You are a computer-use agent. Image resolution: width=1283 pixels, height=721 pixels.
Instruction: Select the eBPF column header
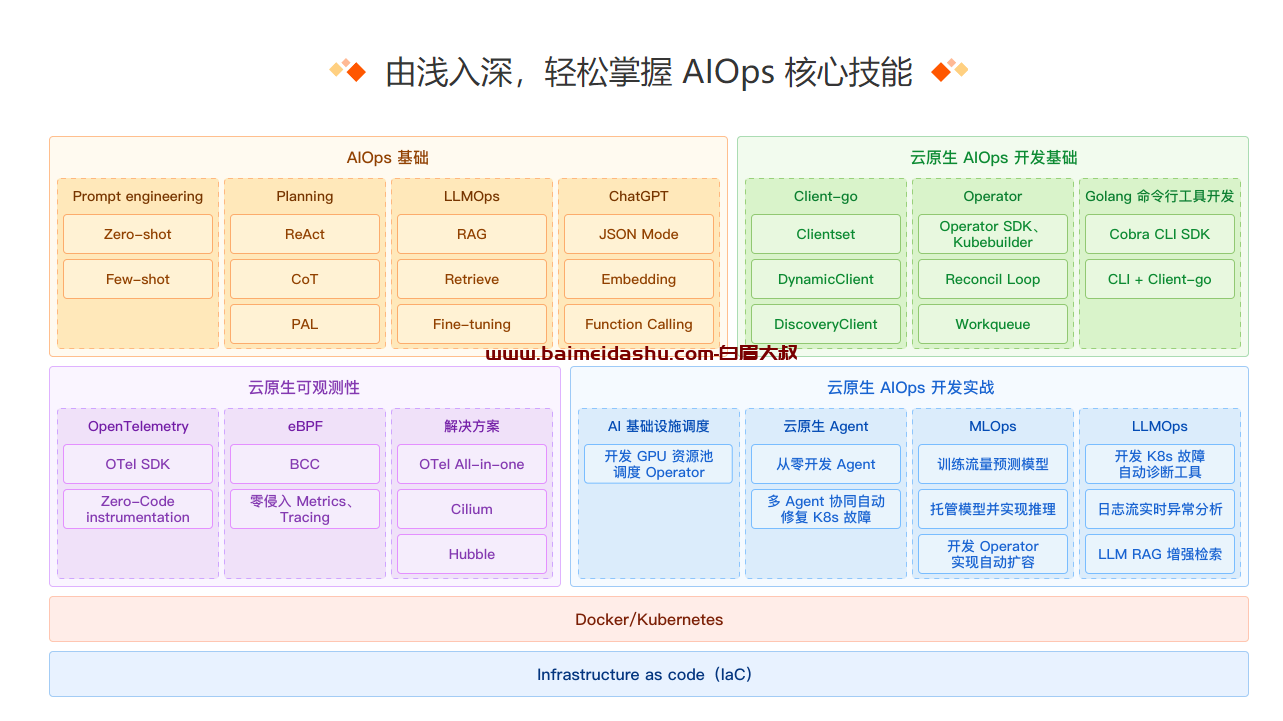(305, 426)
